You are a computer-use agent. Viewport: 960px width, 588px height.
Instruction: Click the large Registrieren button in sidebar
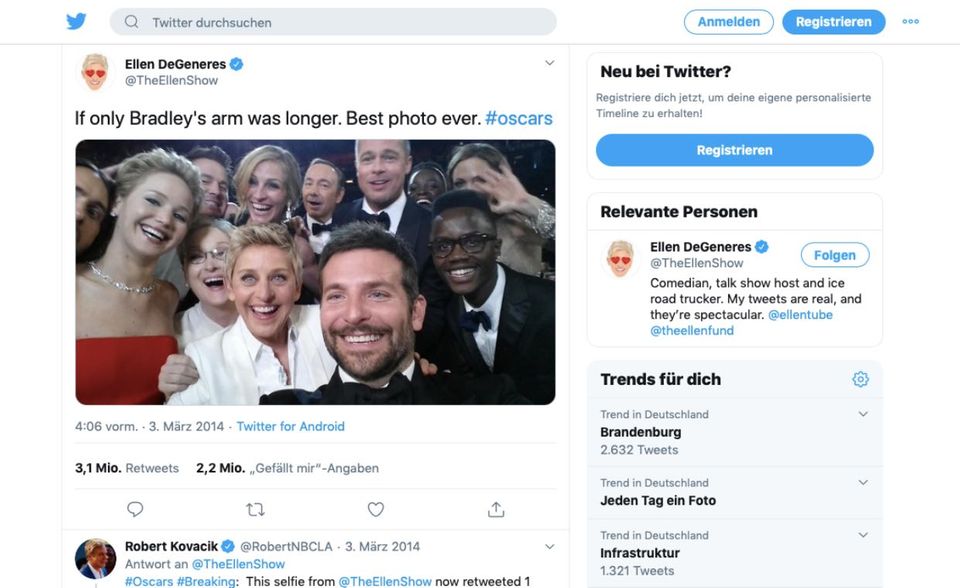(x=734, y=150)
